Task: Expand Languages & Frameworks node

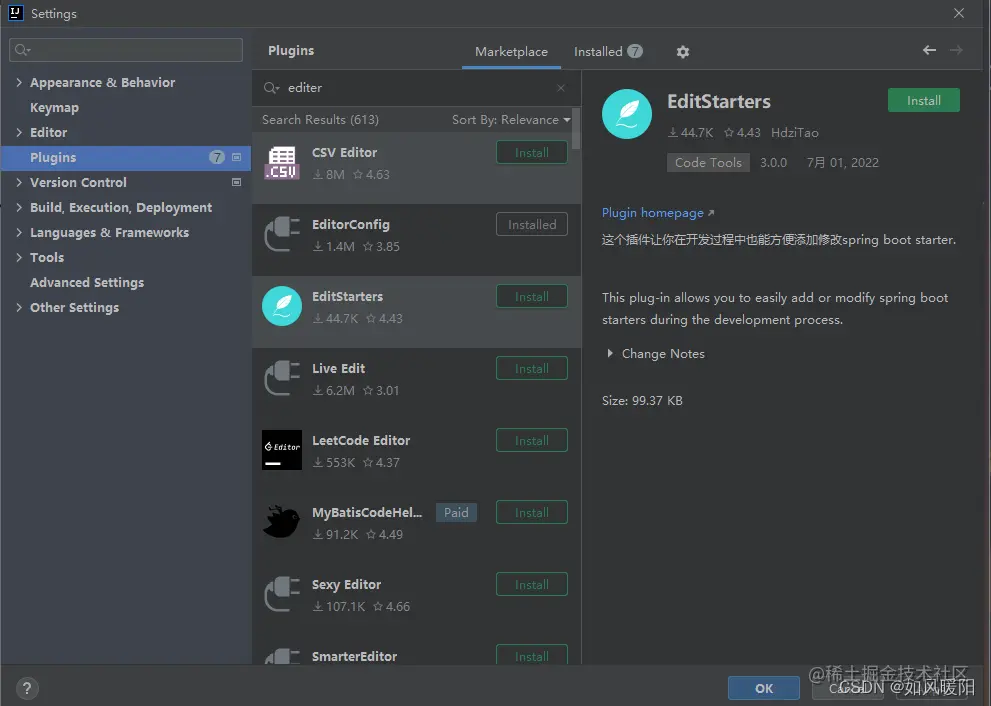Action: pyautogui.click(x=19, y=233)
